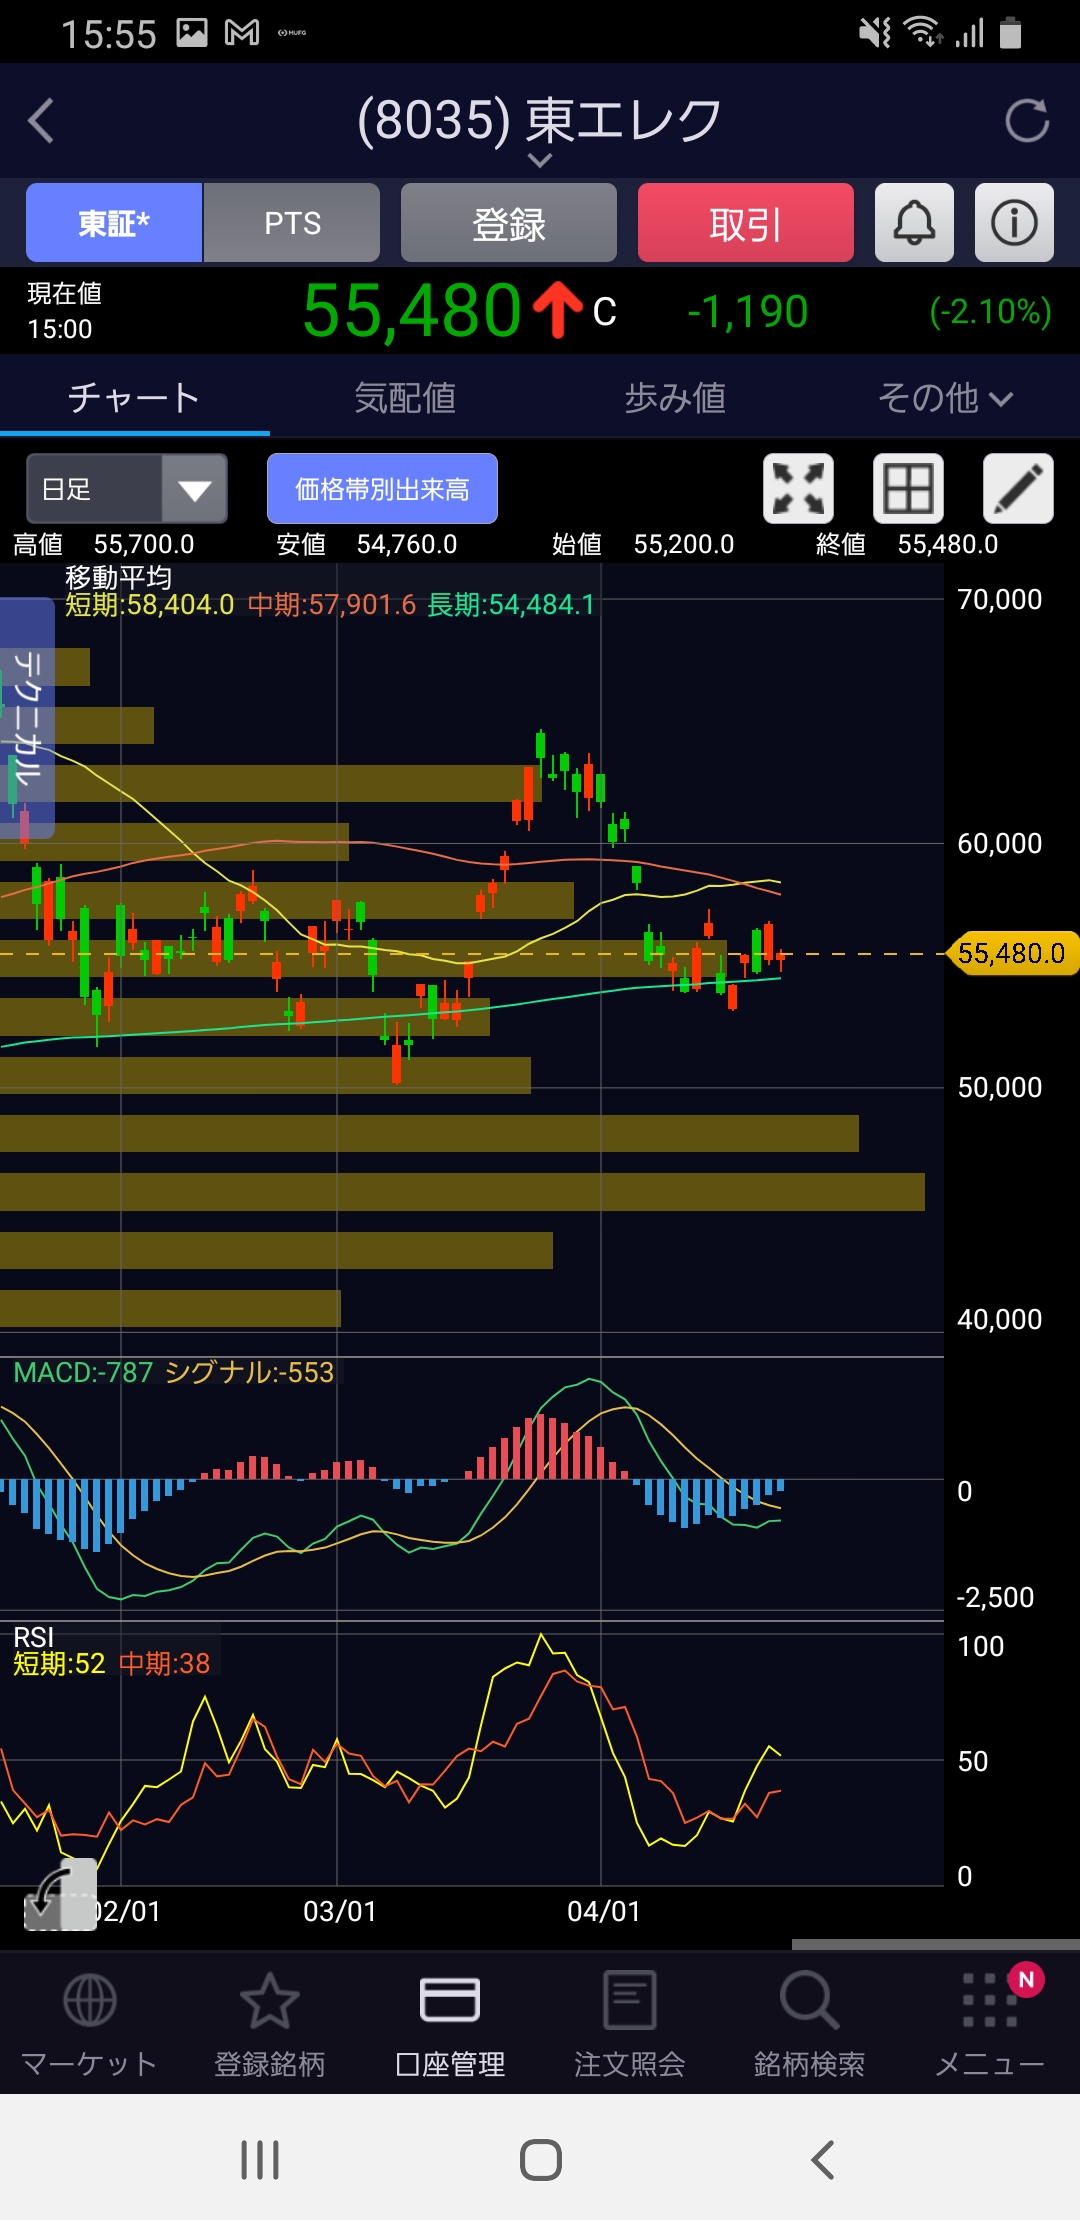Expand その他 tab dropdown
Screen dimensions: 1080x2220
pos(945,398)
